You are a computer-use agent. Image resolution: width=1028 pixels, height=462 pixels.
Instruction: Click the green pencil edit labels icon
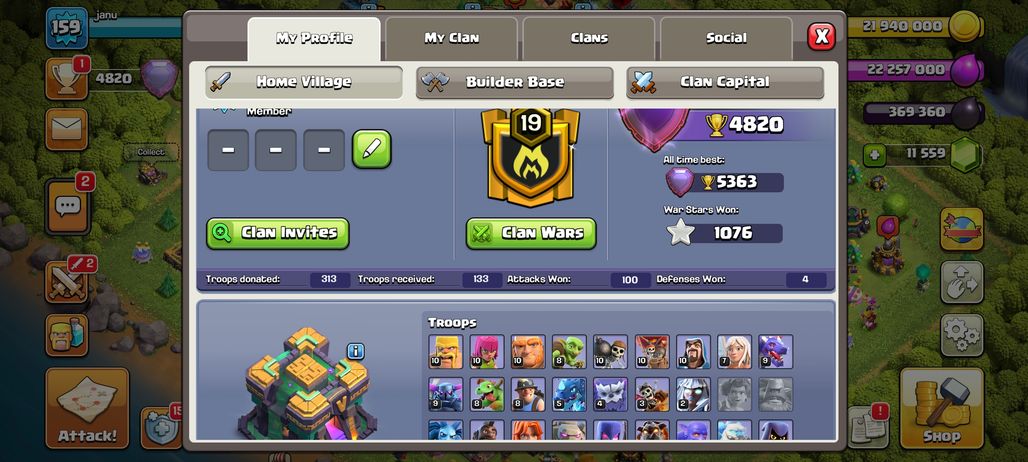pos(372,149)
